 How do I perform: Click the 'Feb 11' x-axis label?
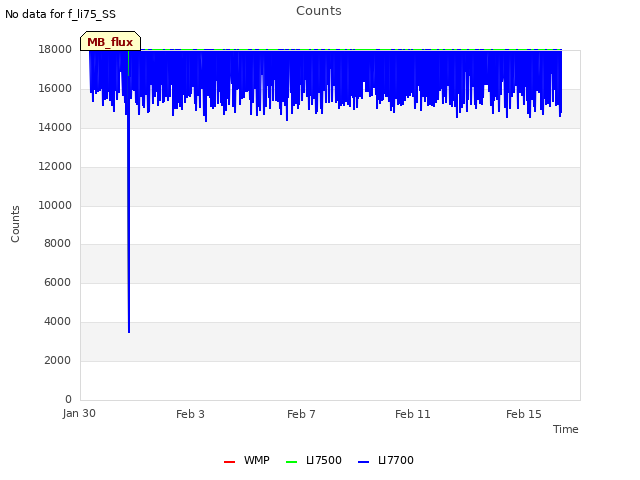pos(413,414)
